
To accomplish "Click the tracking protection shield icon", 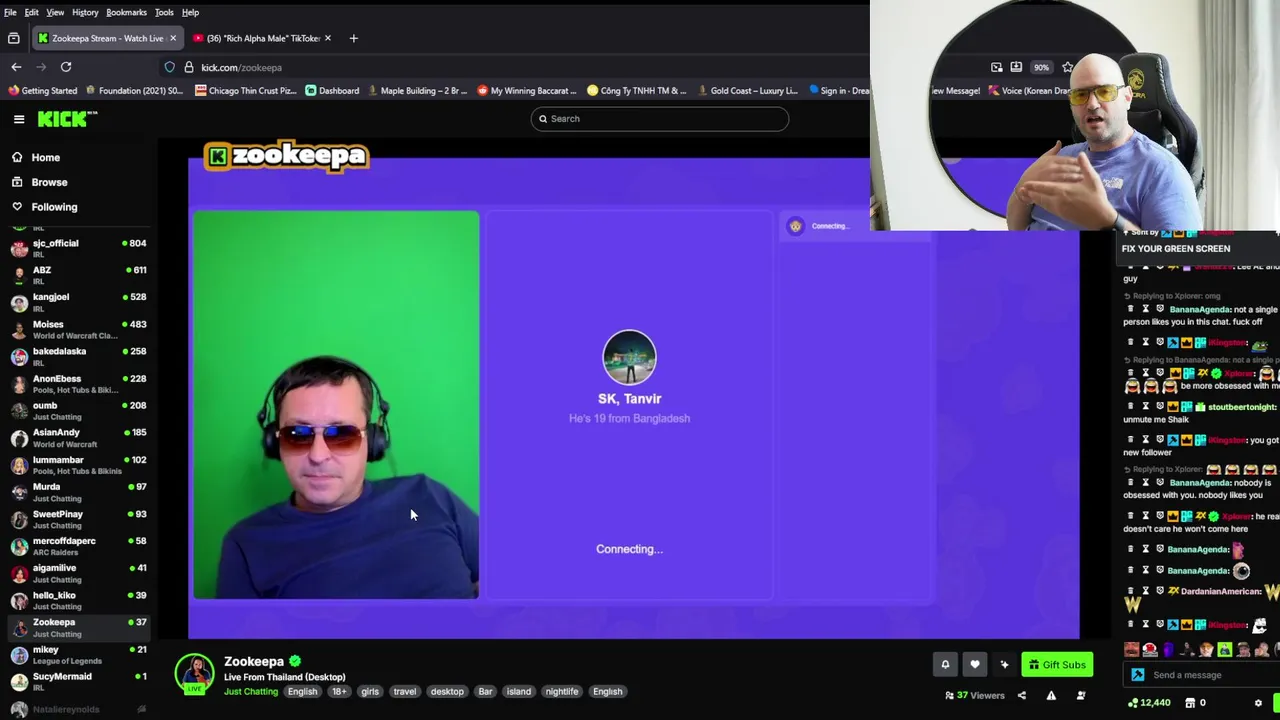I will click(170, 67).
